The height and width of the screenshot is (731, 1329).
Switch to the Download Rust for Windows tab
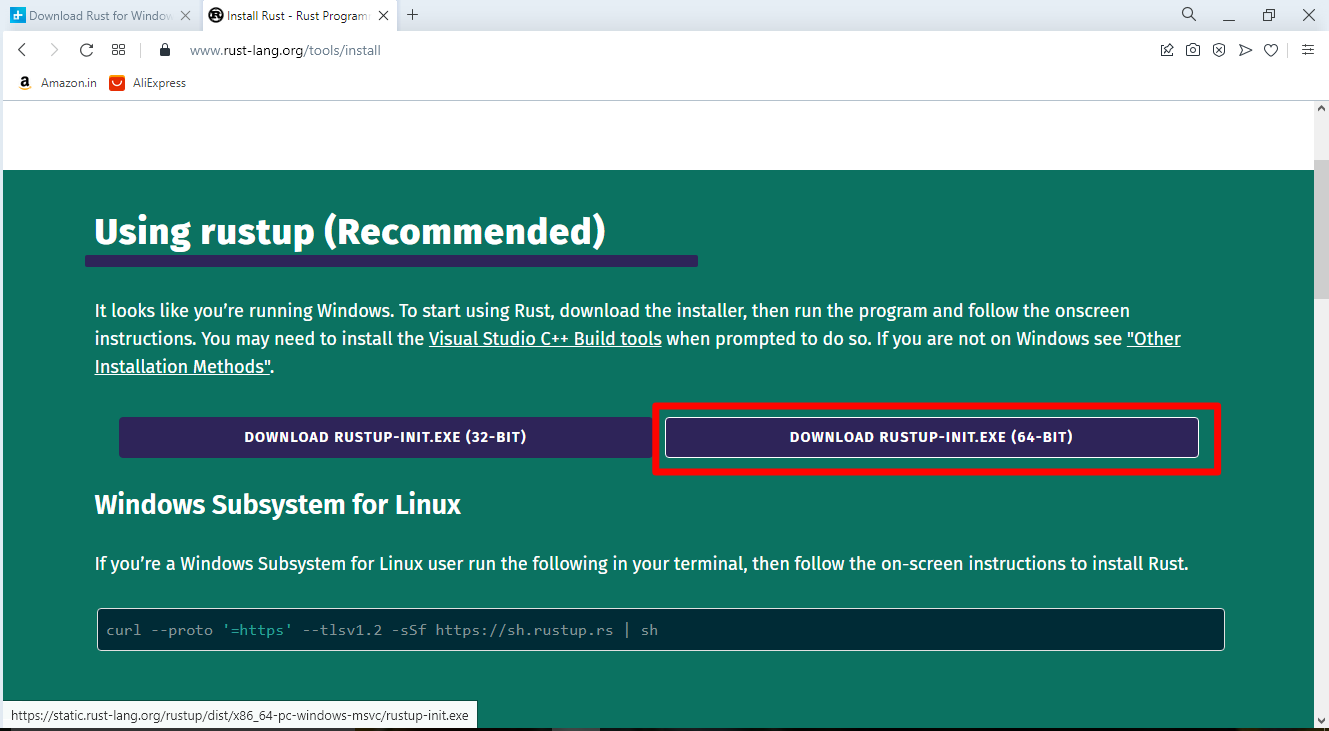97,15
